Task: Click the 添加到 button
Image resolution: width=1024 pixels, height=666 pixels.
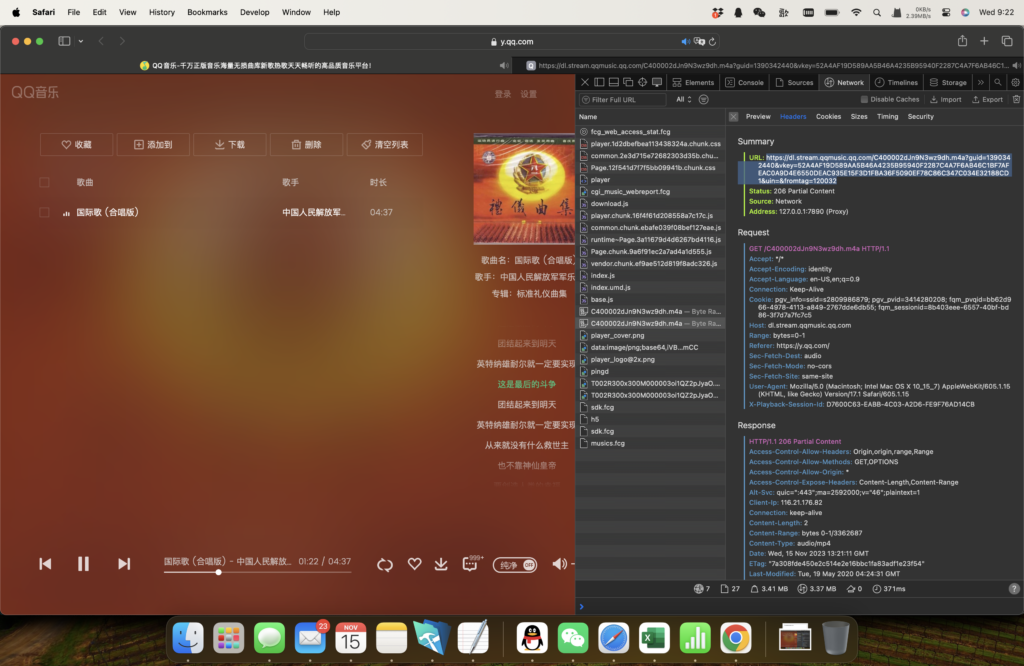Action: [x=153, y=144]
